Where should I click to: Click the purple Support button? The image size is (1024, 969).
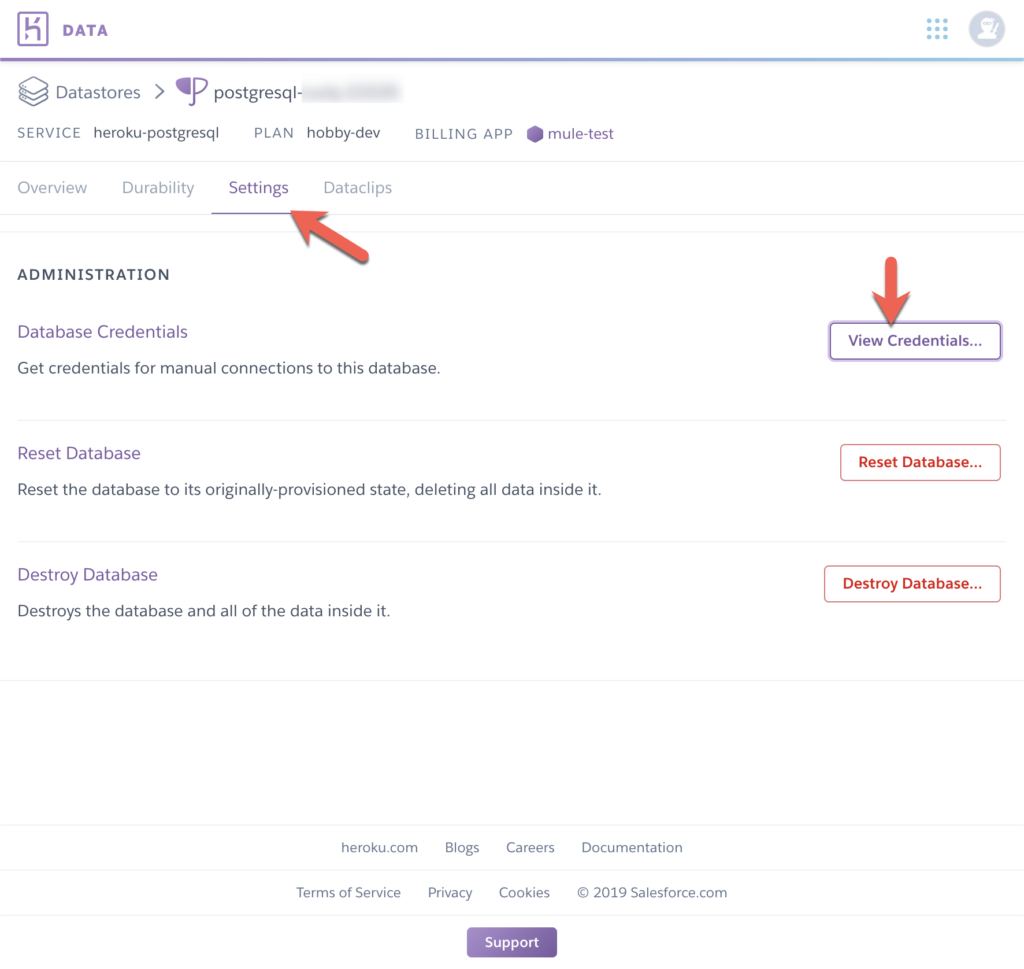(x=511, y=942)
